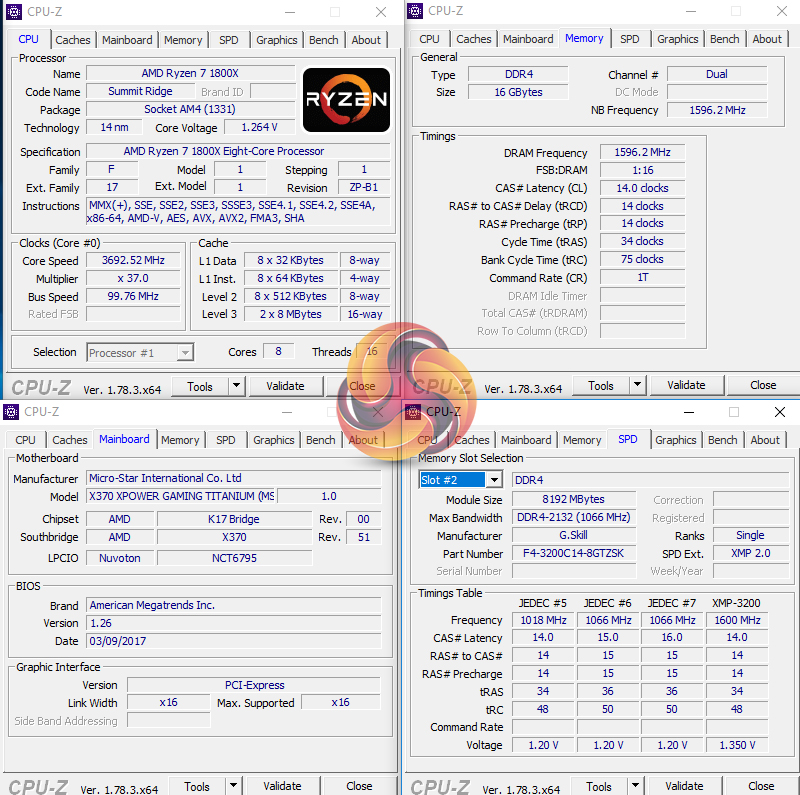Image resolution: width=800 pixels, height=795 pixels.
Task: Click the DRAM Frequency value 1596.2 MHz
Action: 642,153
